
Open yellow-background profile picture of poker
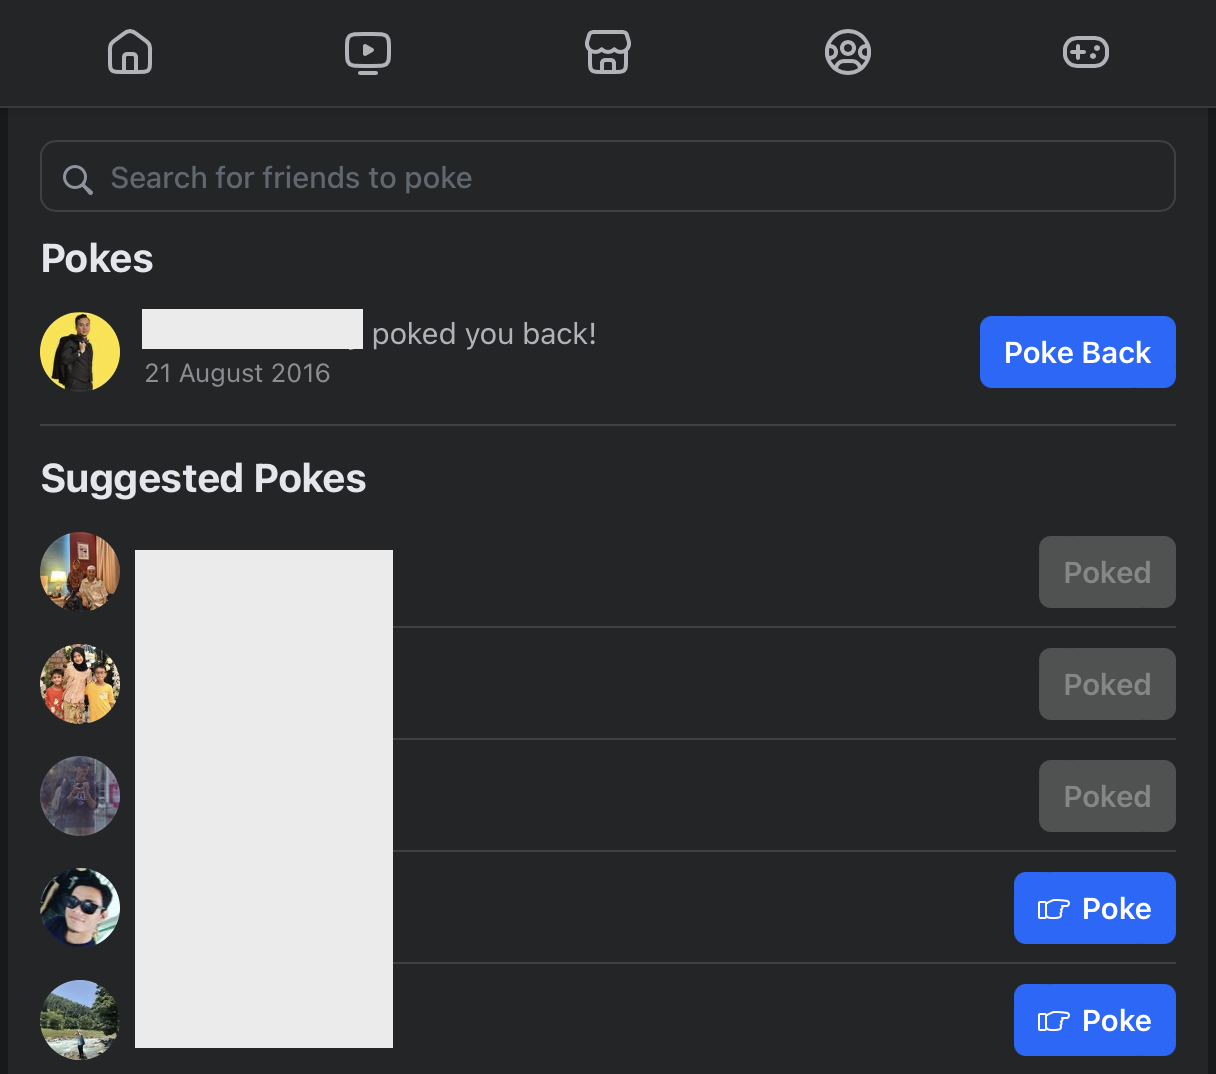click(80, 352)
